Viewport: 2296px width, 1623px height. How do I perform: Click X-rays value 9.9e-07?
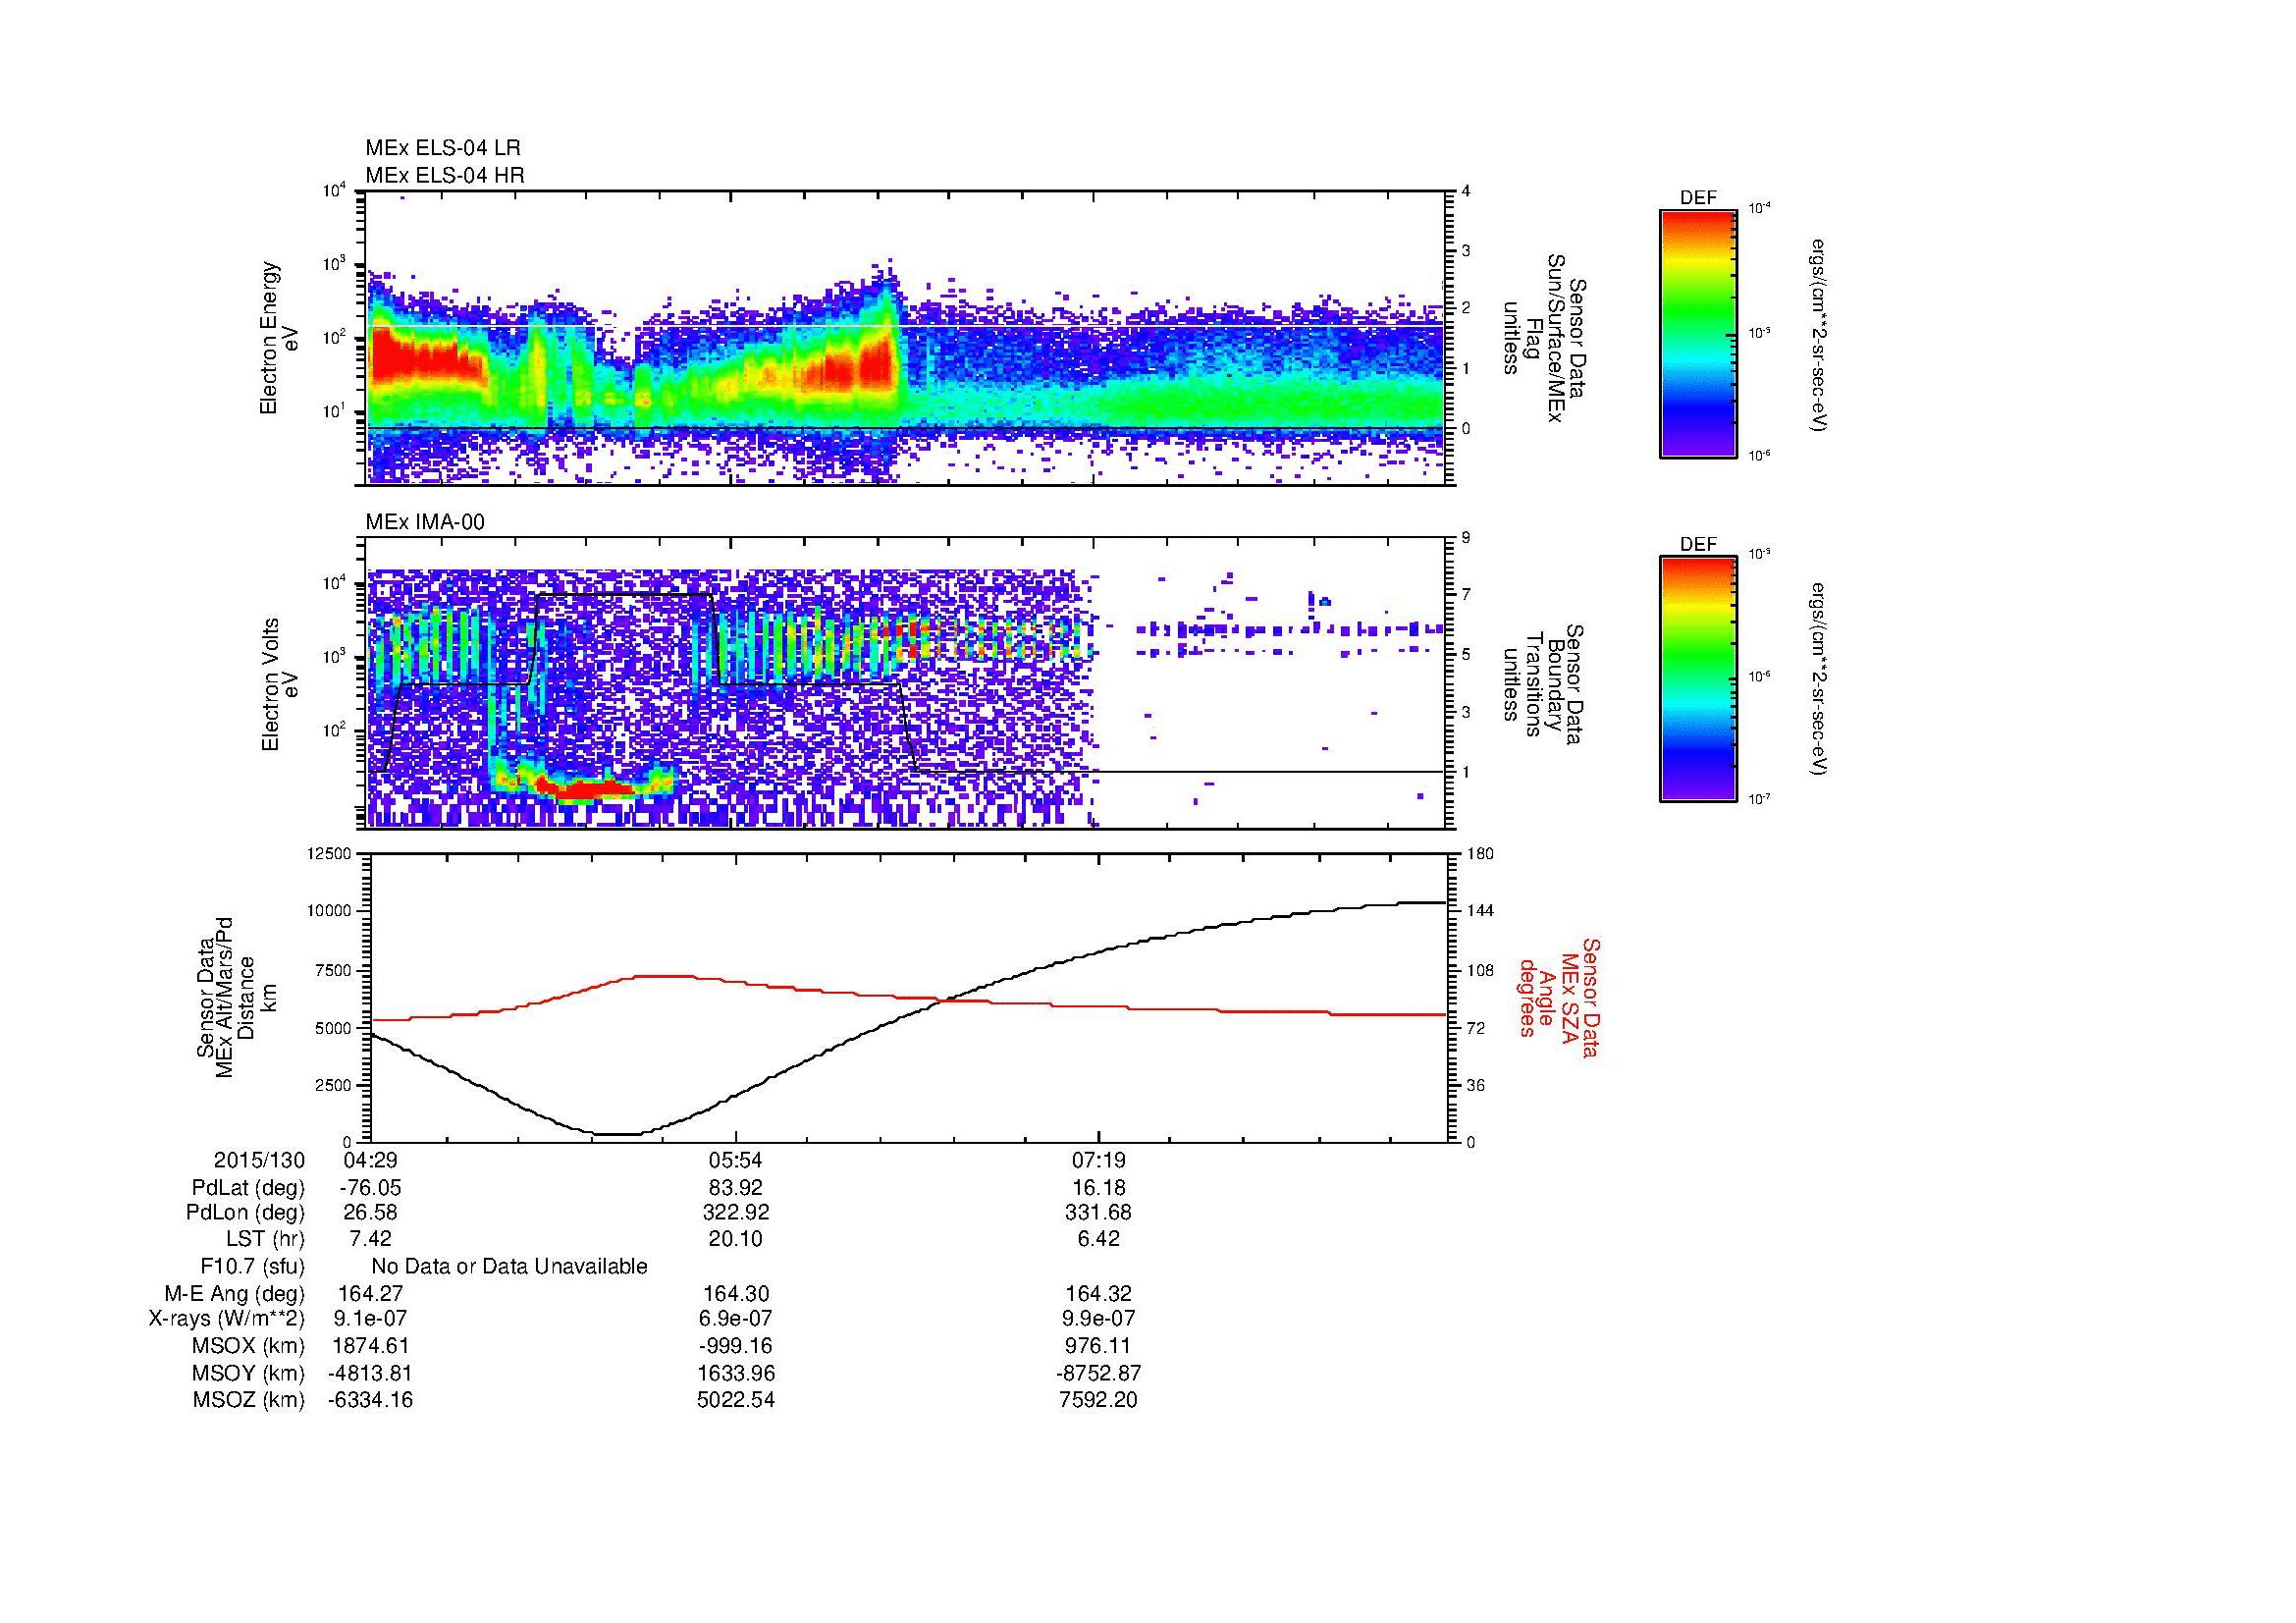[1098, 1320]
